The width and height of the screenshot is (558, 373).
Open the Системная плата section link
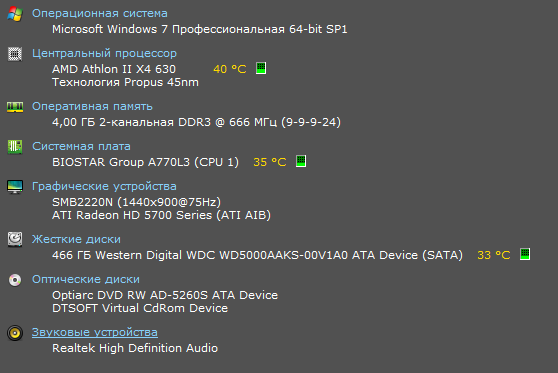(81, 146)
